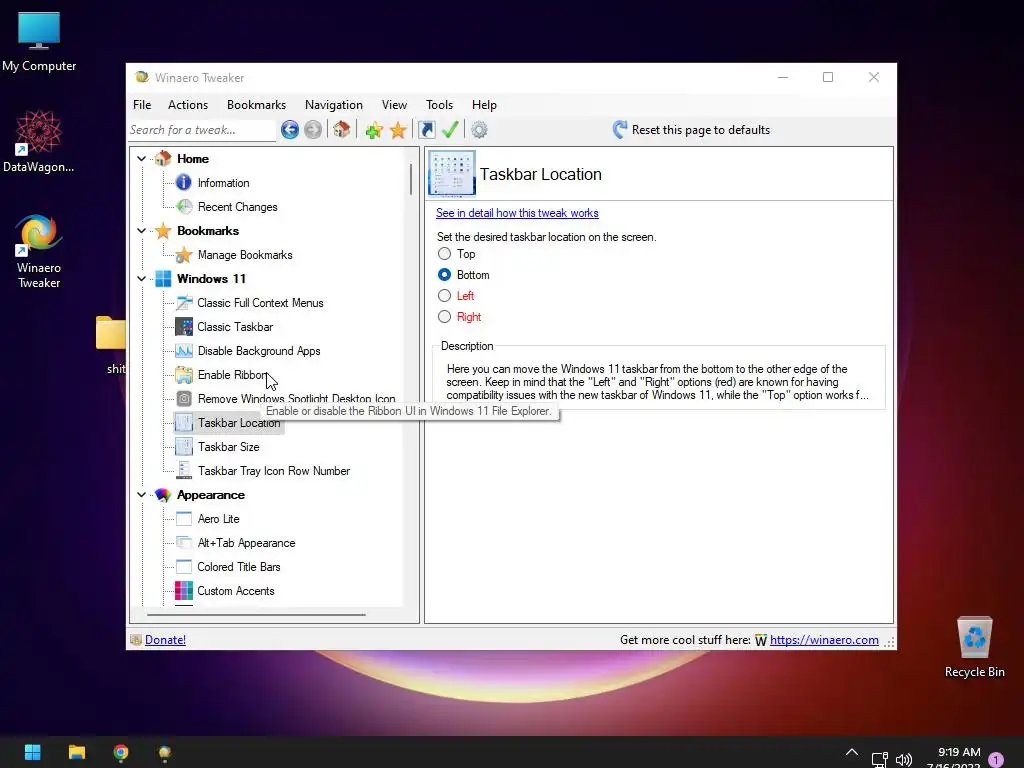Collapse the Windows 11 tree node
Image resolution: width=1024 pixels, height=768 pixels.
pos(142,279)
